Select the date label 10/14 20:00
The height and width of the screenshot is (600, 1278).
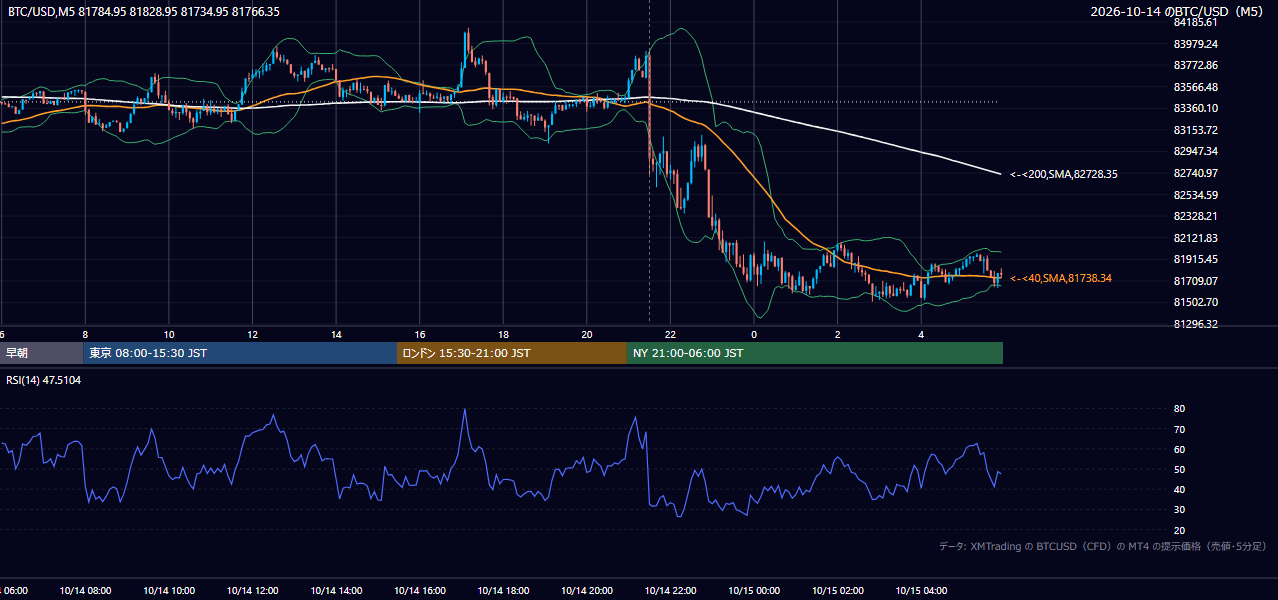click(587, 590)
